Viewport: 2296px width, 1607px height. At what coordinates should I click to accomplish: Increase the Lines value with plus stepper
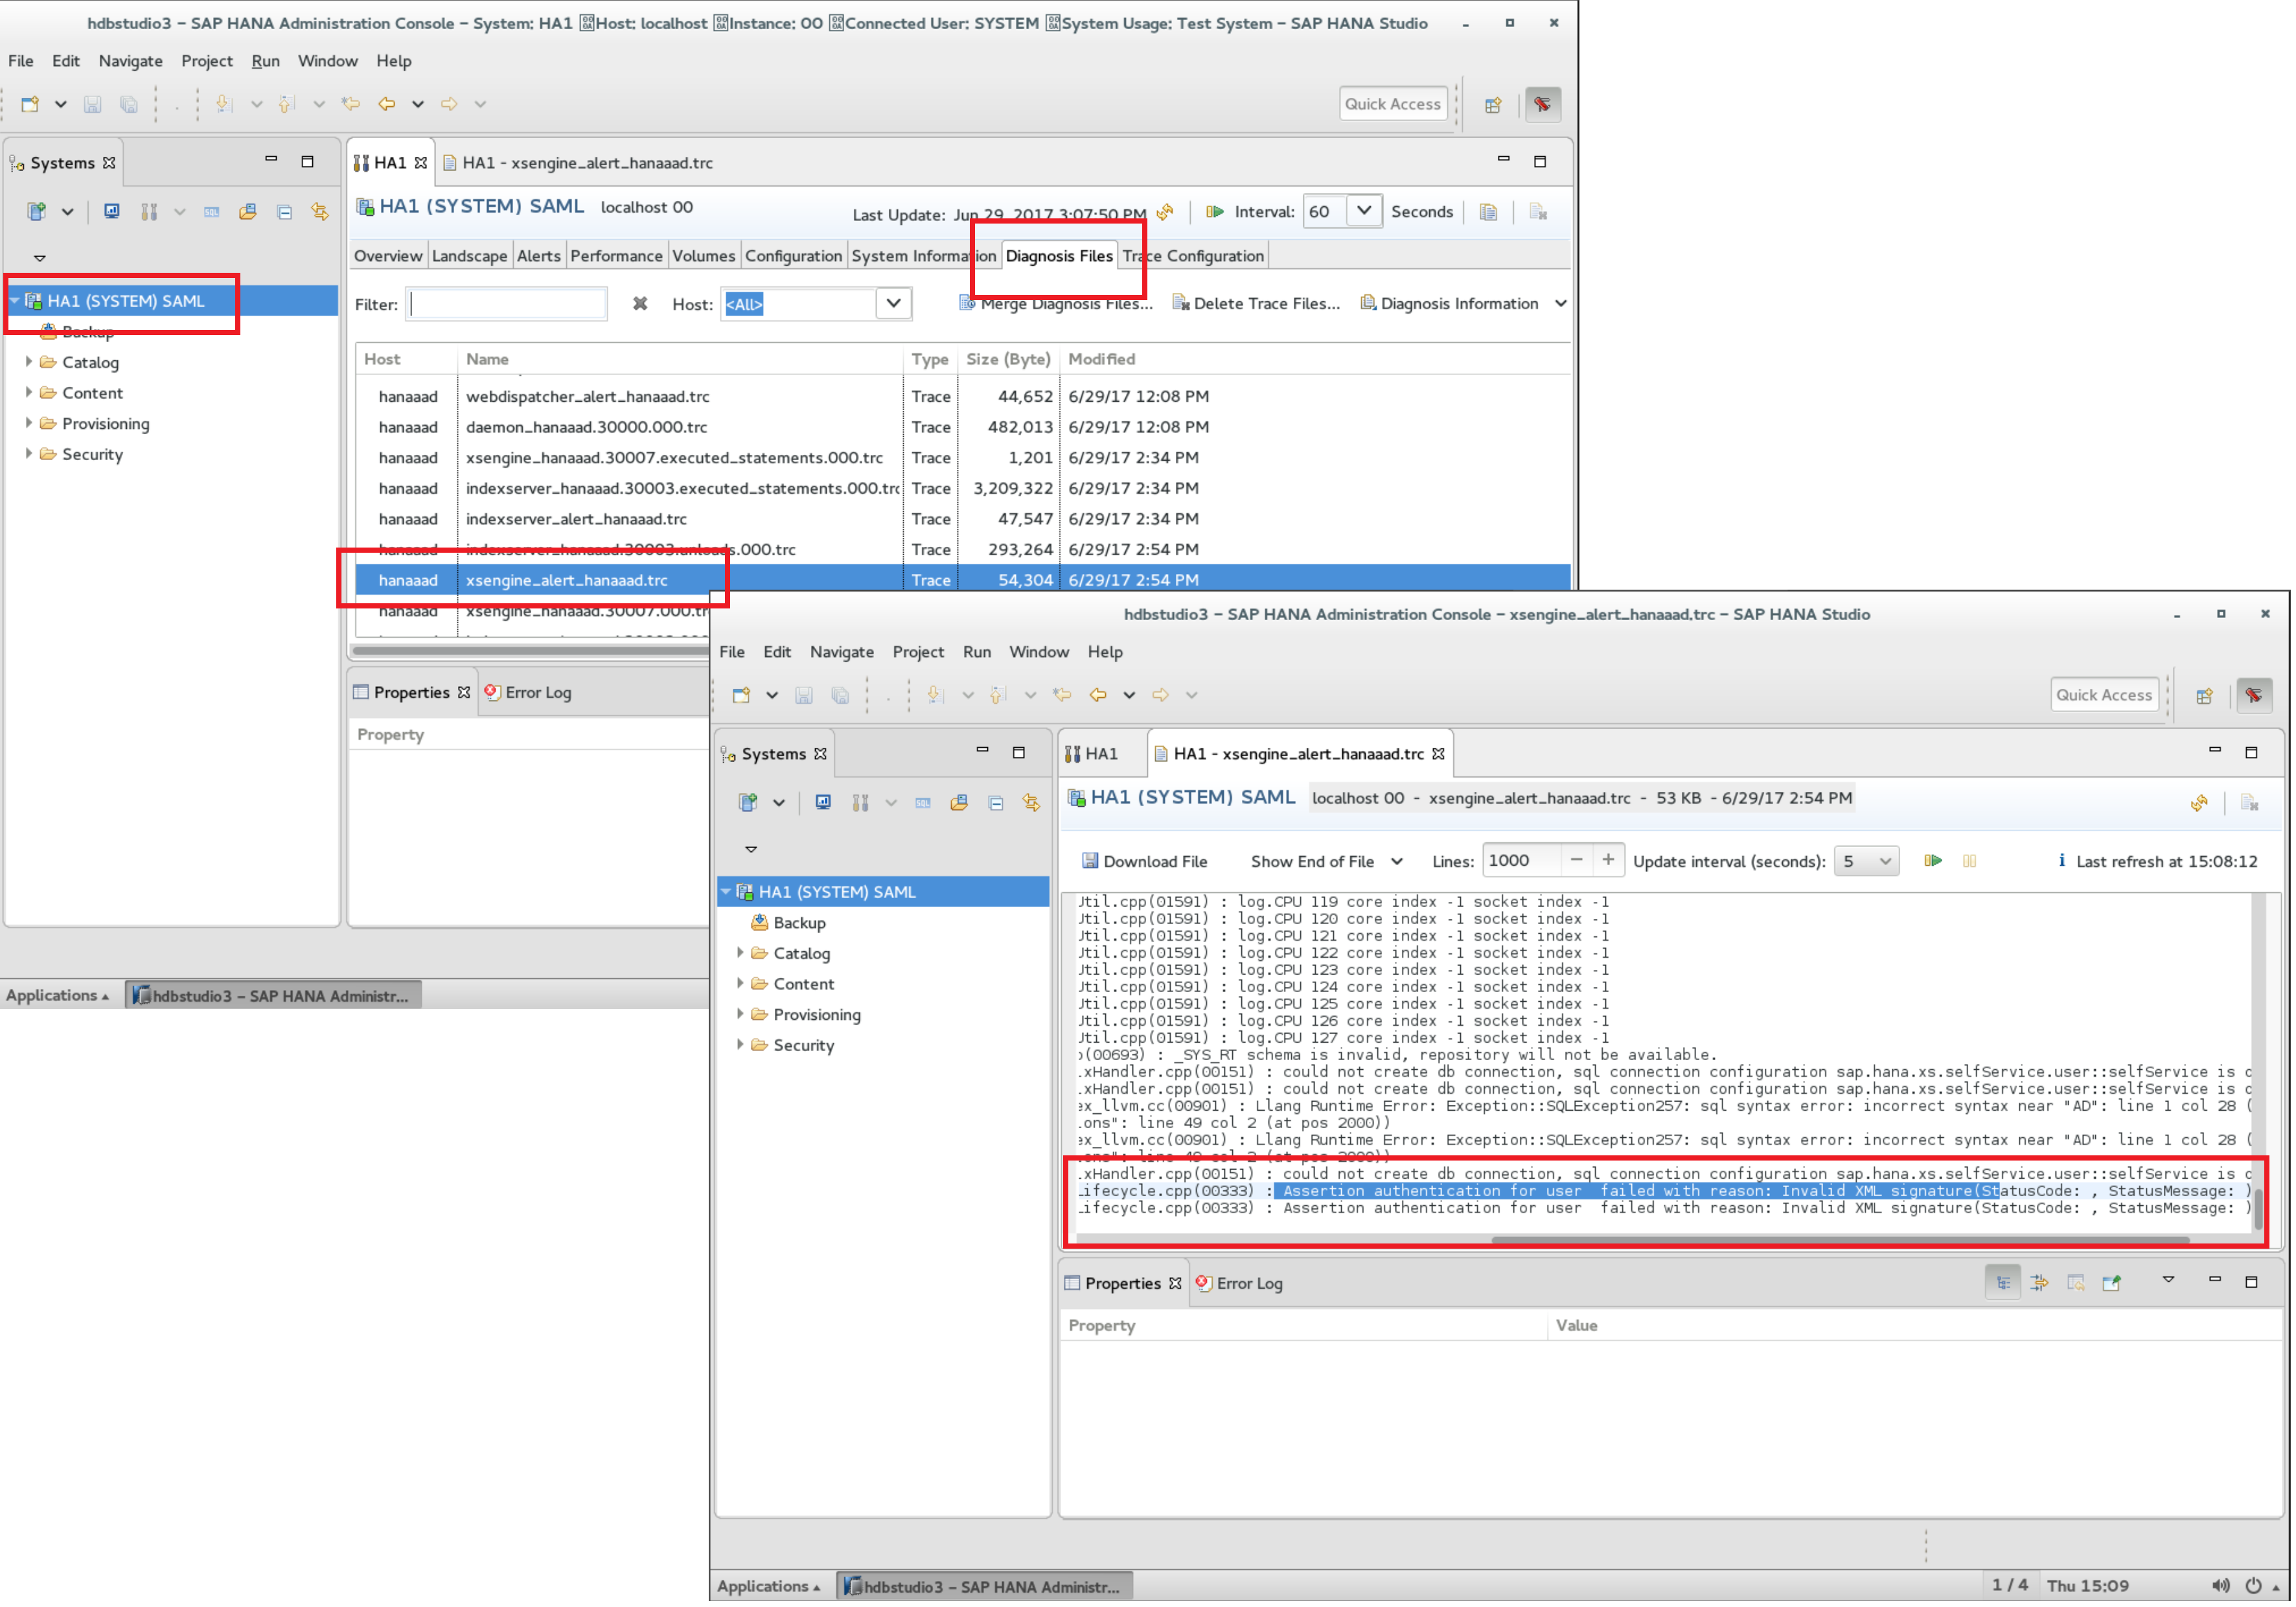coord(1608,861)
